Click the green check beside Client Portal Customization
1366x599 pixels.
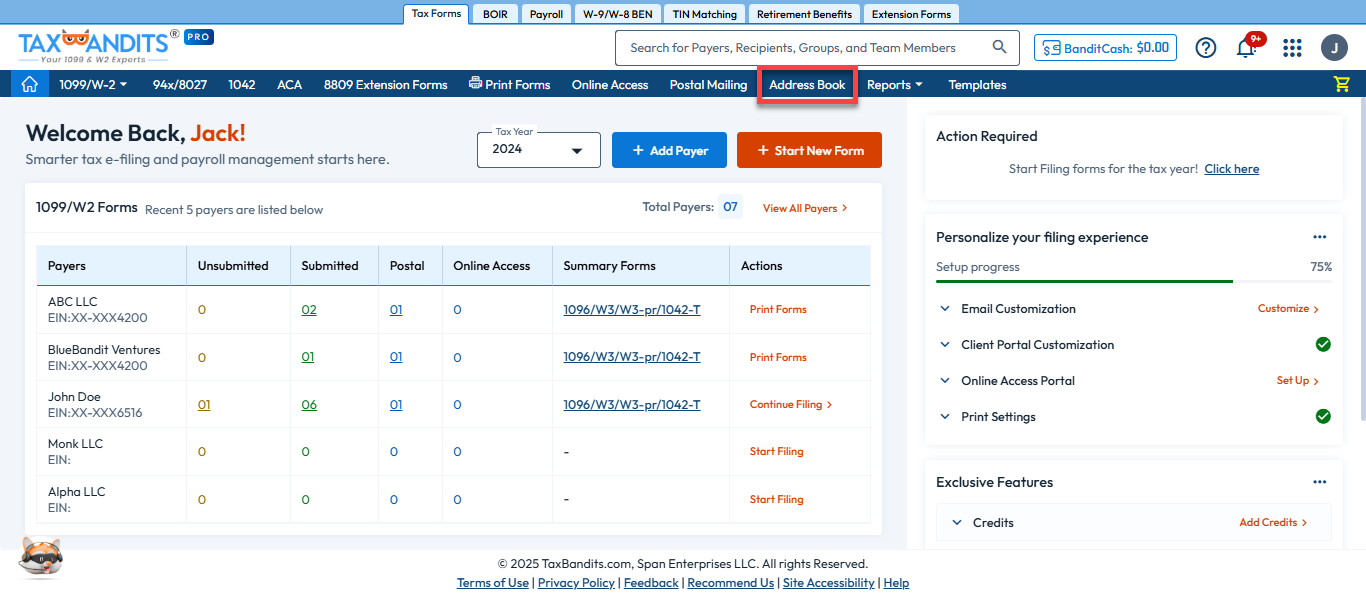click(1323, 344)
